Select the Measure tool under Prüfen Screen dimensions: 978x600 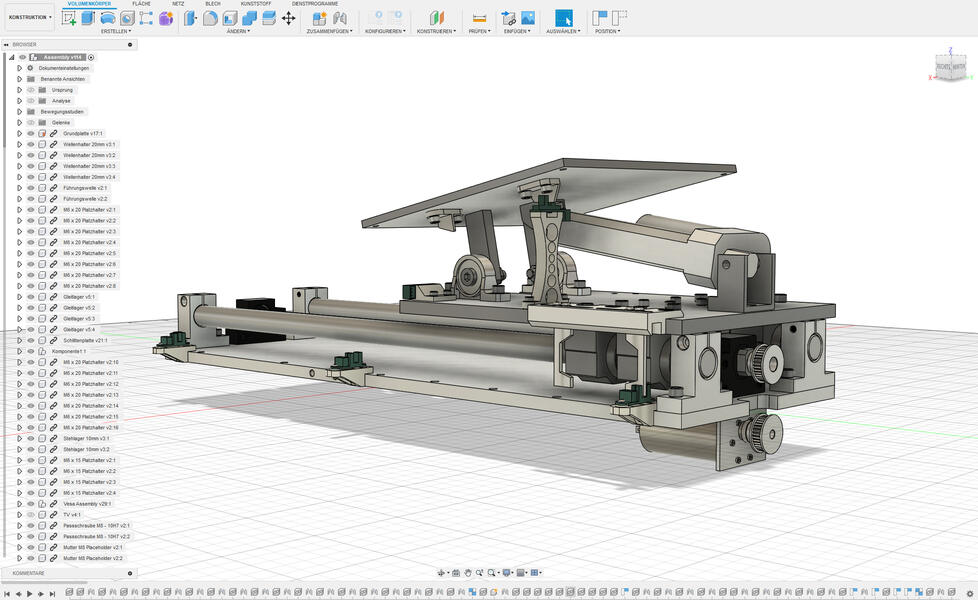point(479,18)
